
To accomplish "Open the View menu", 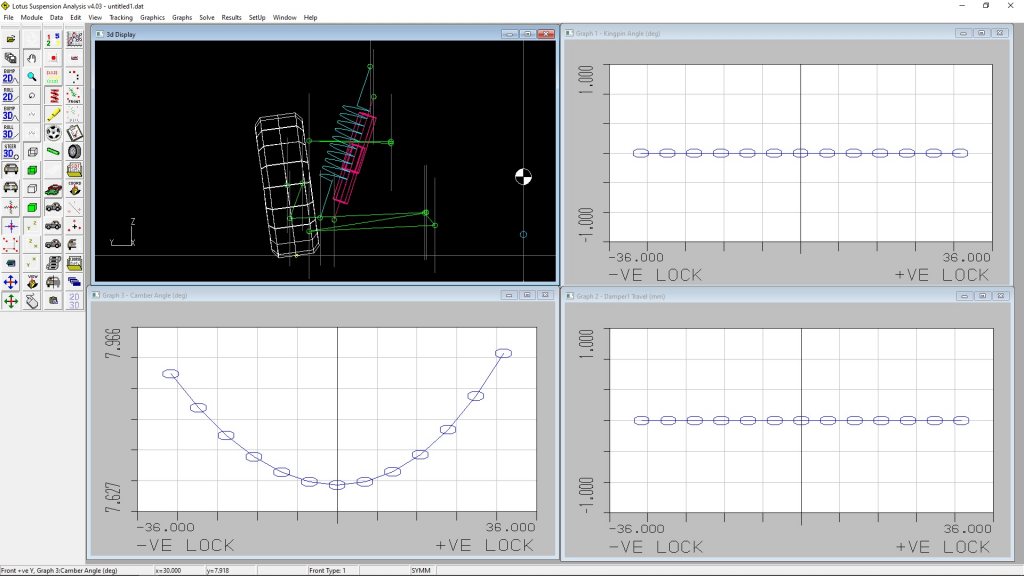I will pos(95,18).
